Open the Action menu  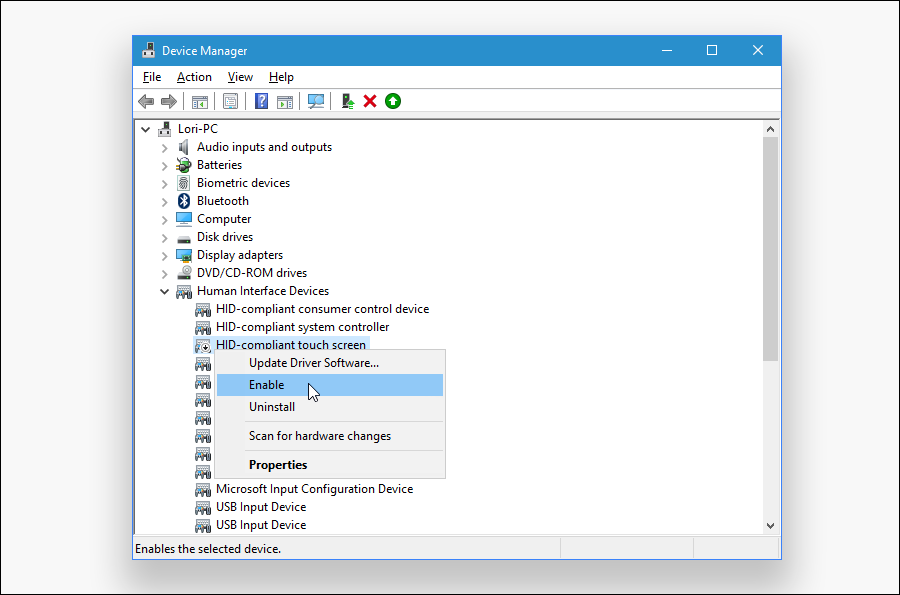click(194, 77)
